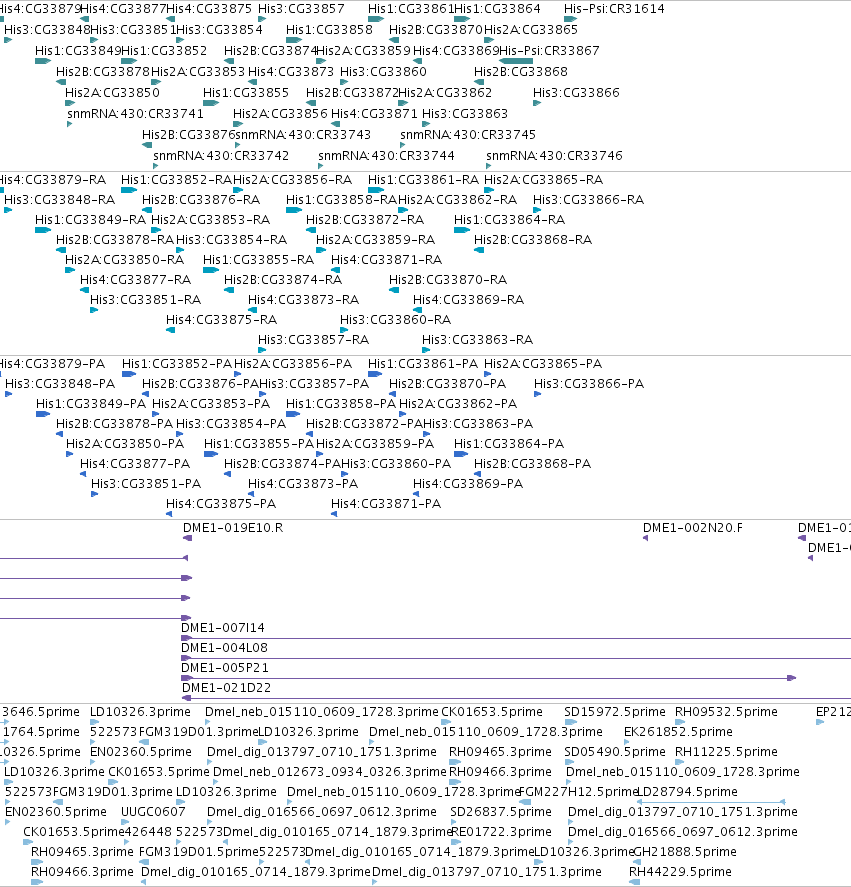
Task: Select transcript His4:CG33877-RA label
Action: pos(136,279)
